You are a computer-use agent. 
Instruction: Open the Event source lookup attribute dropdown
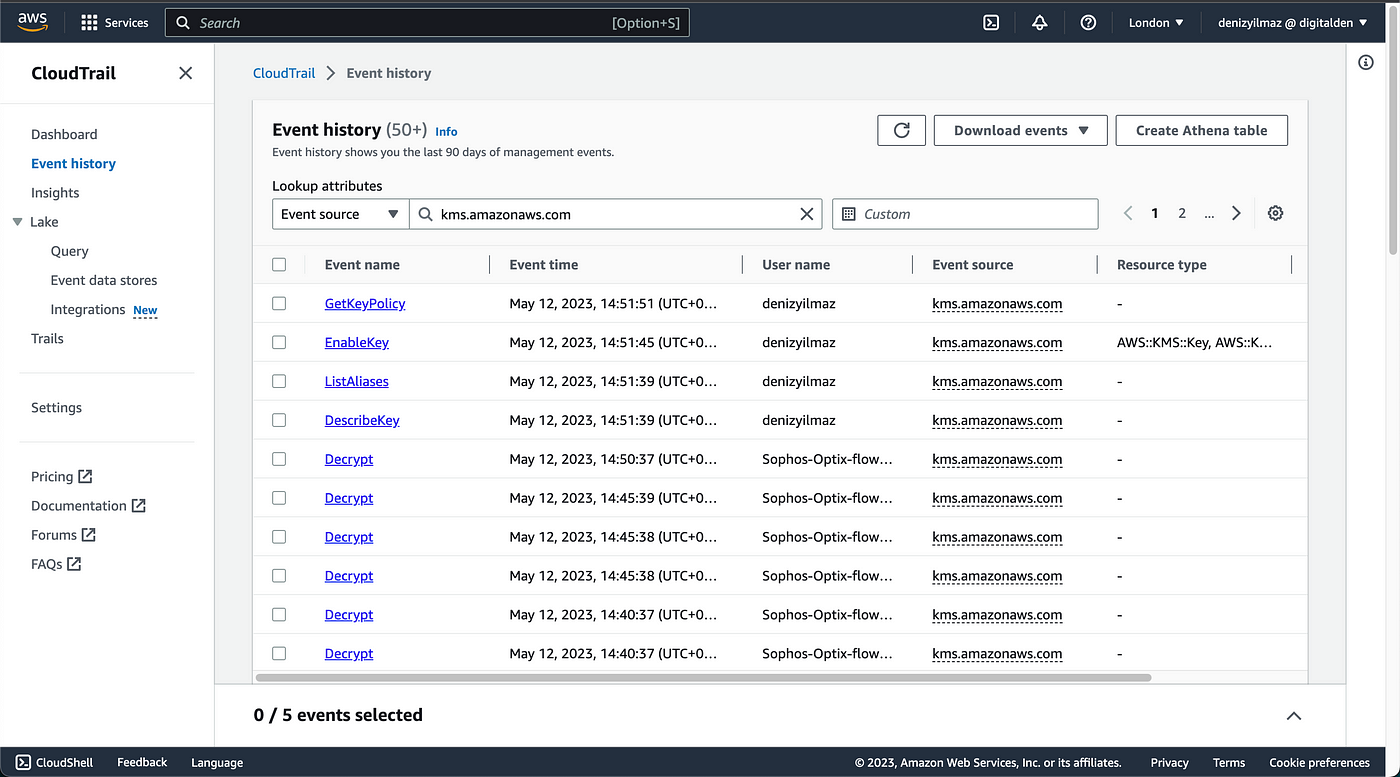point(340,213)
